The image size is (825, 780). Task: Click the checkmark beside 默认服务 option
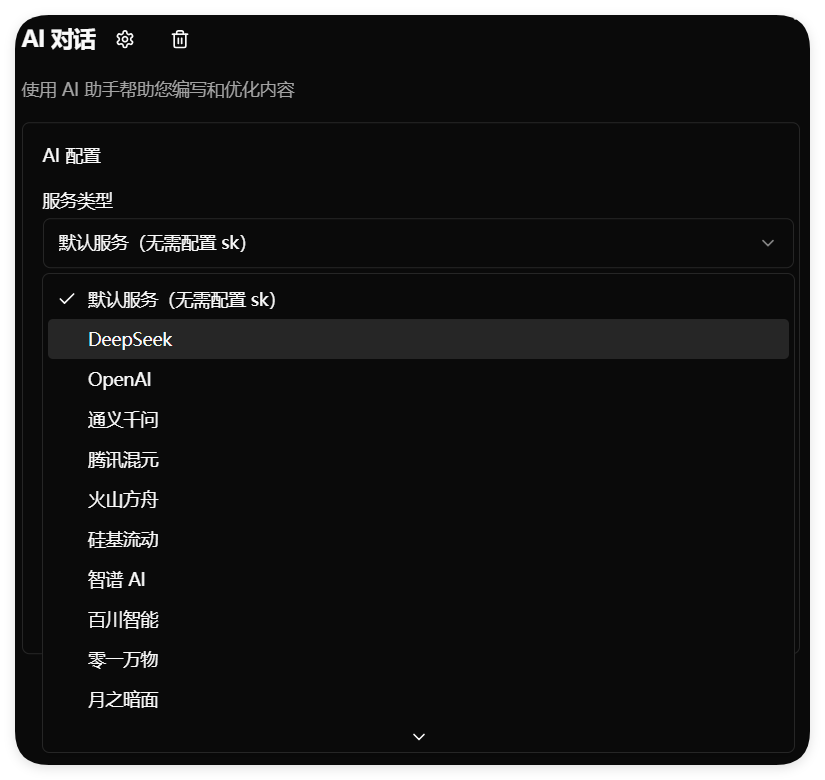[x=67, y=299]
